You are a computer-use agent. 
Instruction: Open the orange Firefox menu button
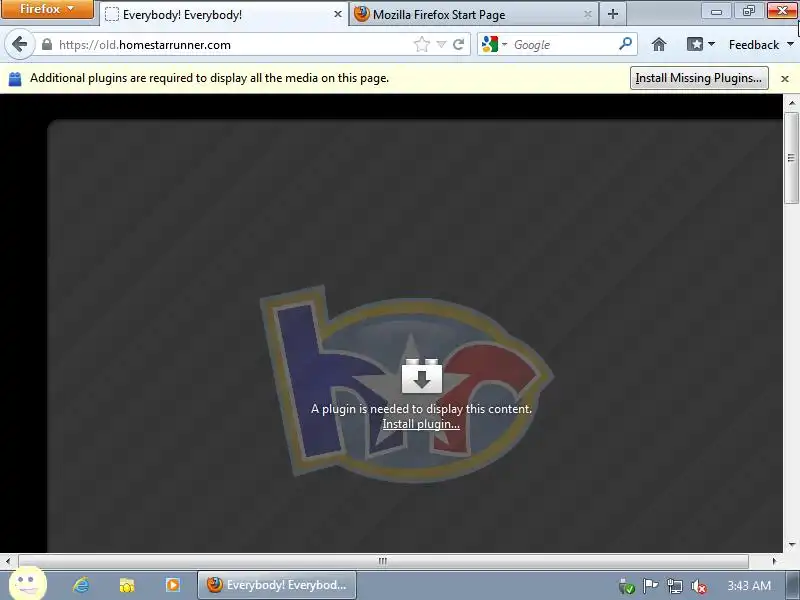click(47, 9)
